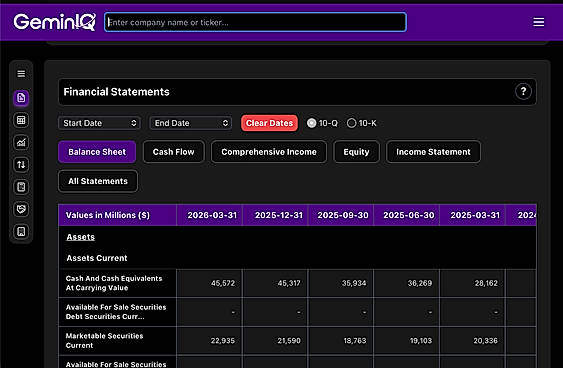
Task: Focus the company name or ticker search field
Action: click(255, 22)
